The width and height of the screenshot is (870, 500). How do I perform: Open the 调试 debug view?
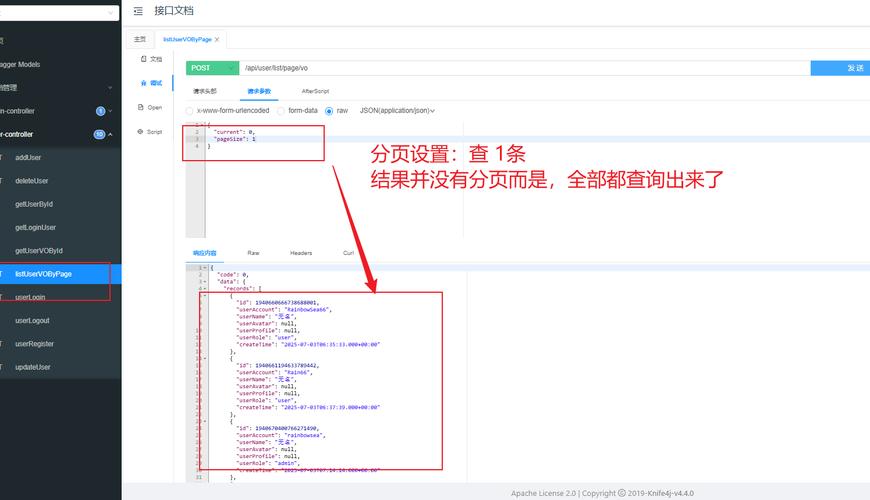pyautogui.click(x=151, y=83)
